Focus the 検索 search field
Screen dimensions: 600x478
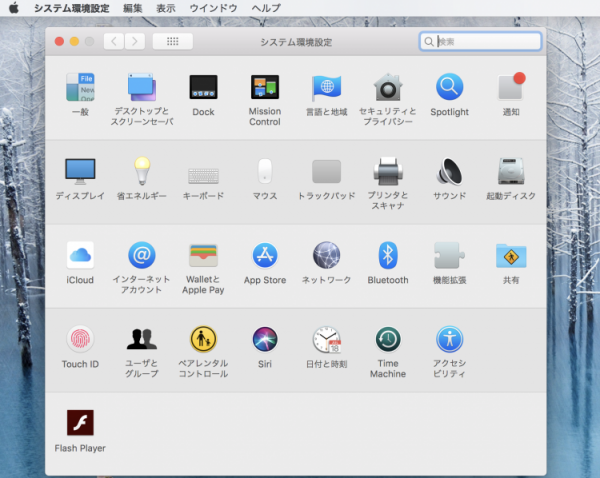tap(481, 41)
